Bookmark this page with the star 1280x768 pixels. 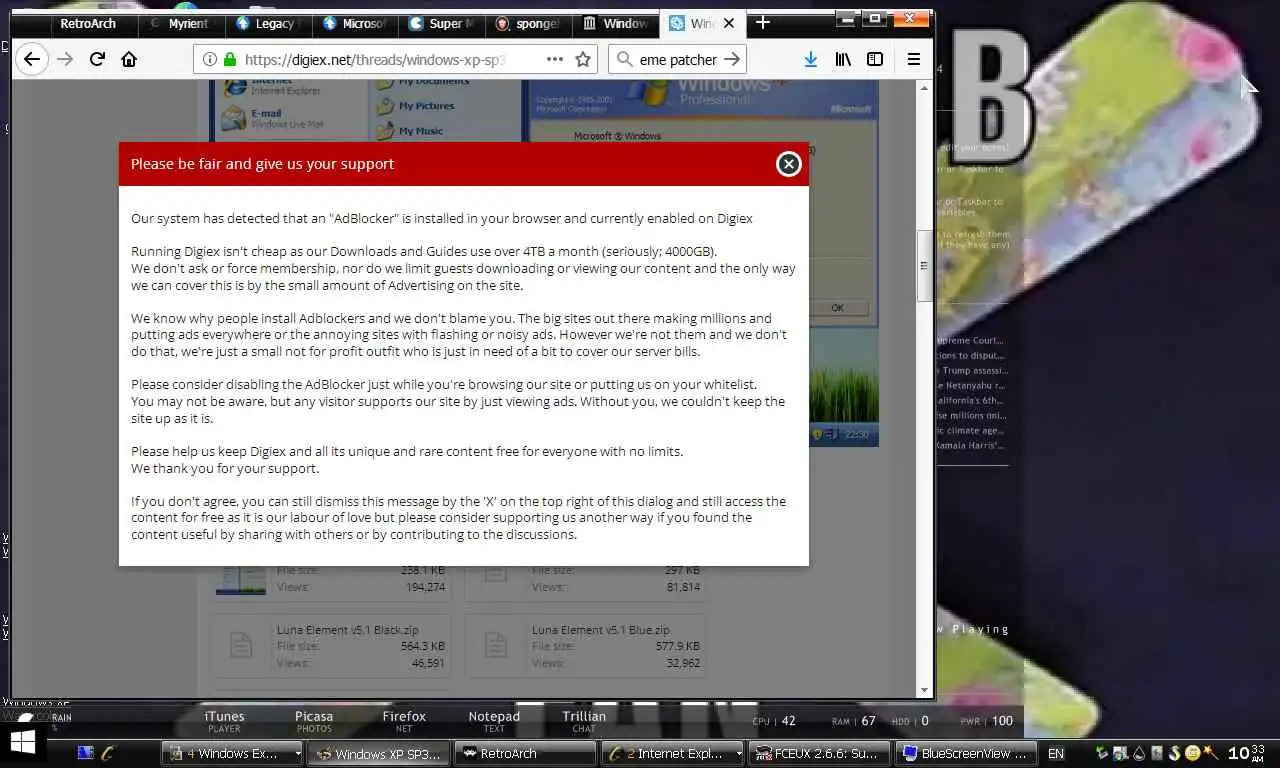[583, 59]
